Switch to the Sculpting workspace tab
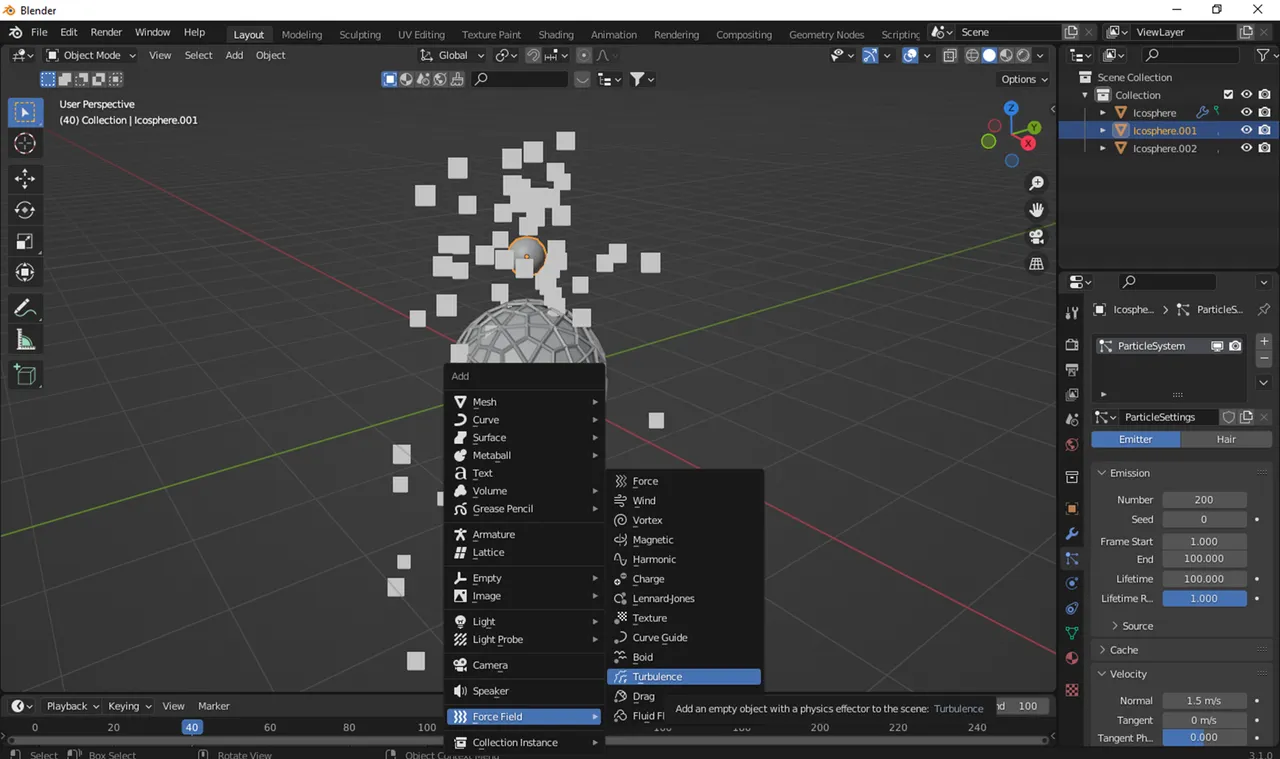The width and height of the screenshot is (1280, 759). (360, 34)
